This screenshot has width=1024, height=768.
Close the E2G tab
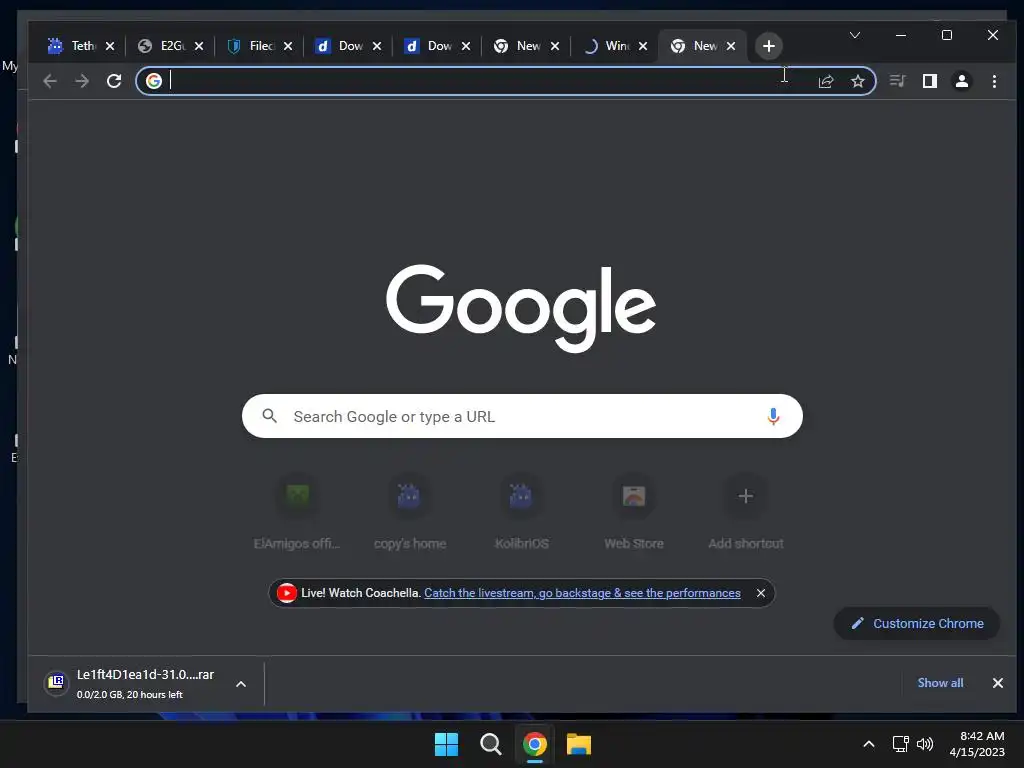(199, 46)
